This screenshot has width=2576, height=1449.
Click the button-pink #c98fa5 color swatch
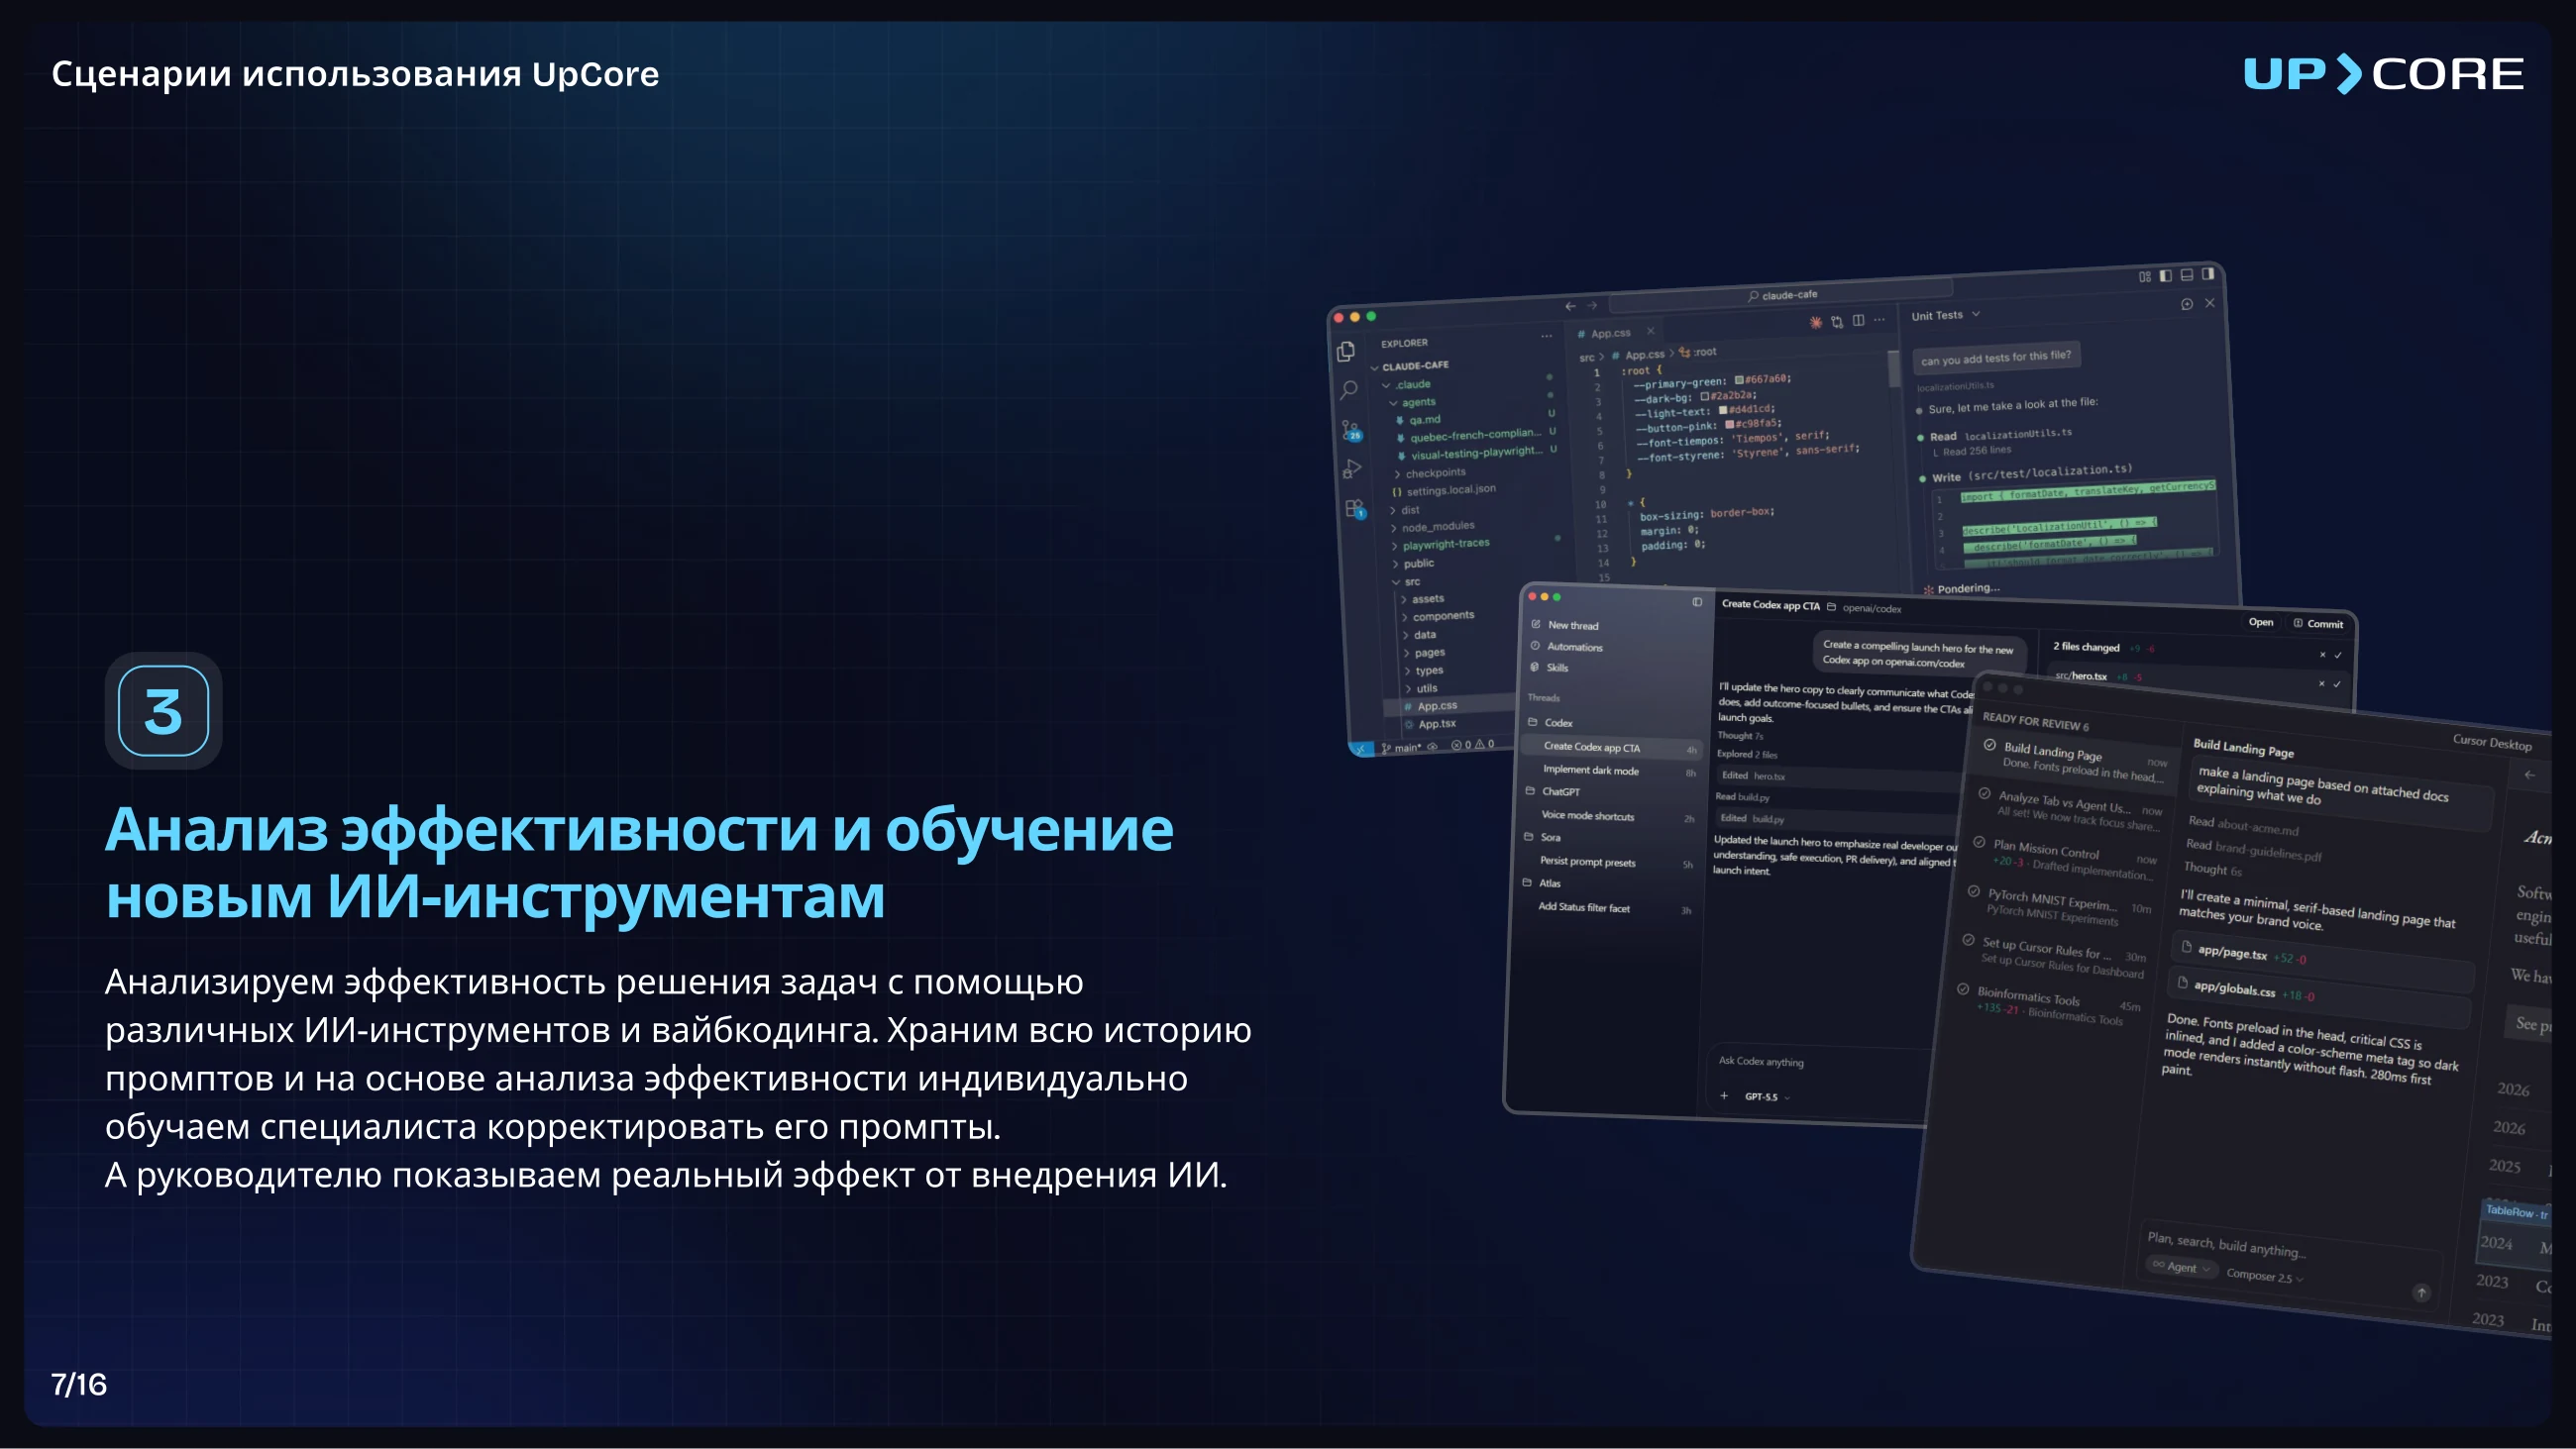tap(1729, 424)
